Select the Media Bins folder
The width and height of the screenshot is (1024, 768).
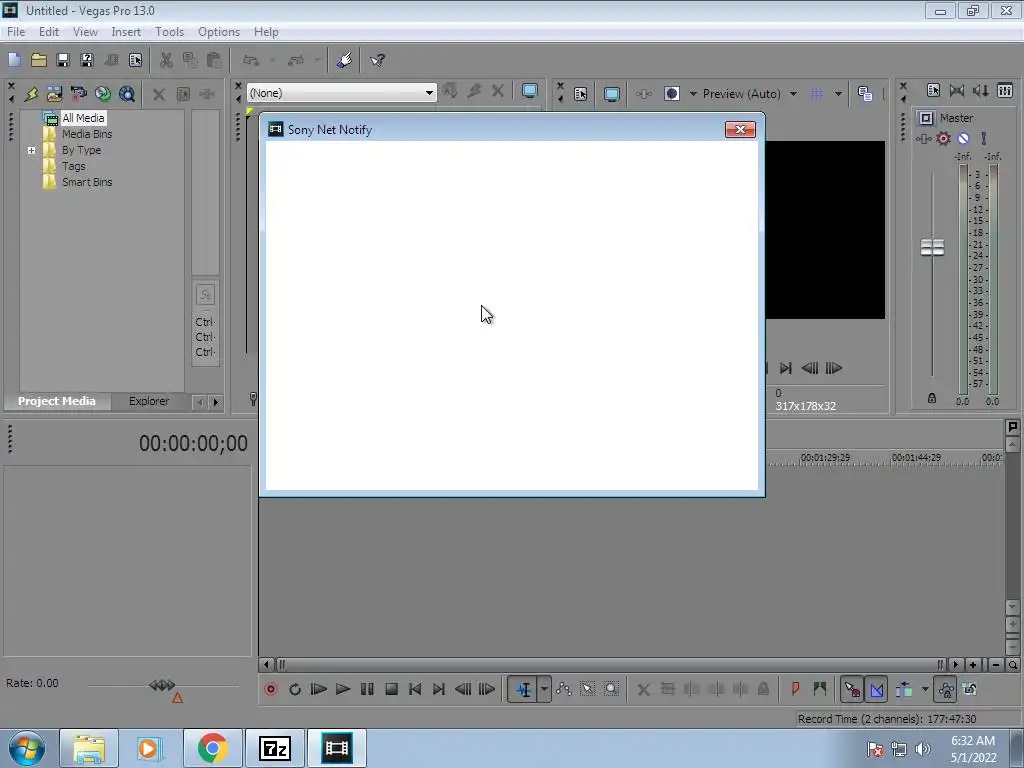(87, 134)
